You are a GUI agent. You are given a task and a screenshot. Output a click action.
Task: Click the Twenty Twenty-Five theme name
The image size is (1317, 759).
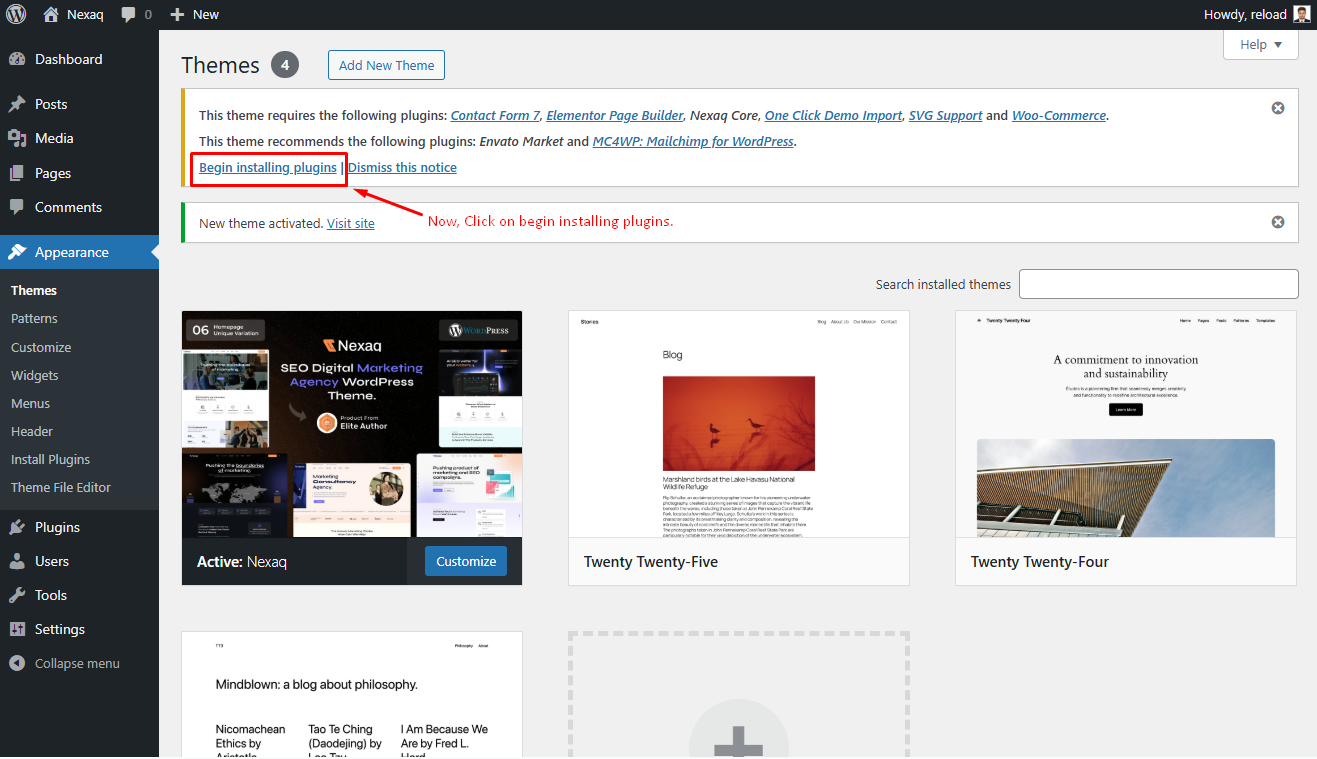651,562
